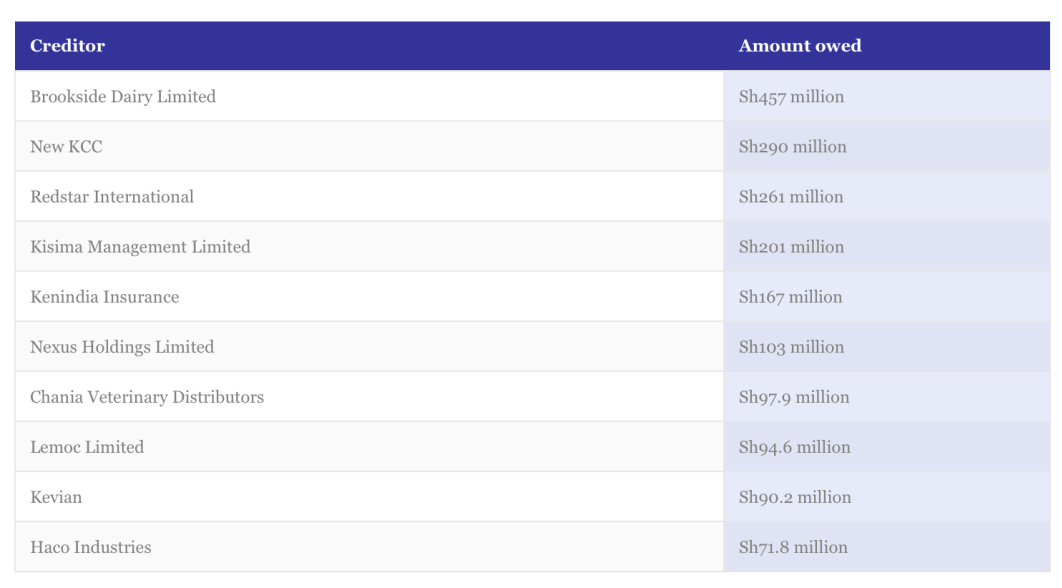Viewport: 1062px width, 588px height.
Task: Select the Redstar International cell
Action: point(369,196)
